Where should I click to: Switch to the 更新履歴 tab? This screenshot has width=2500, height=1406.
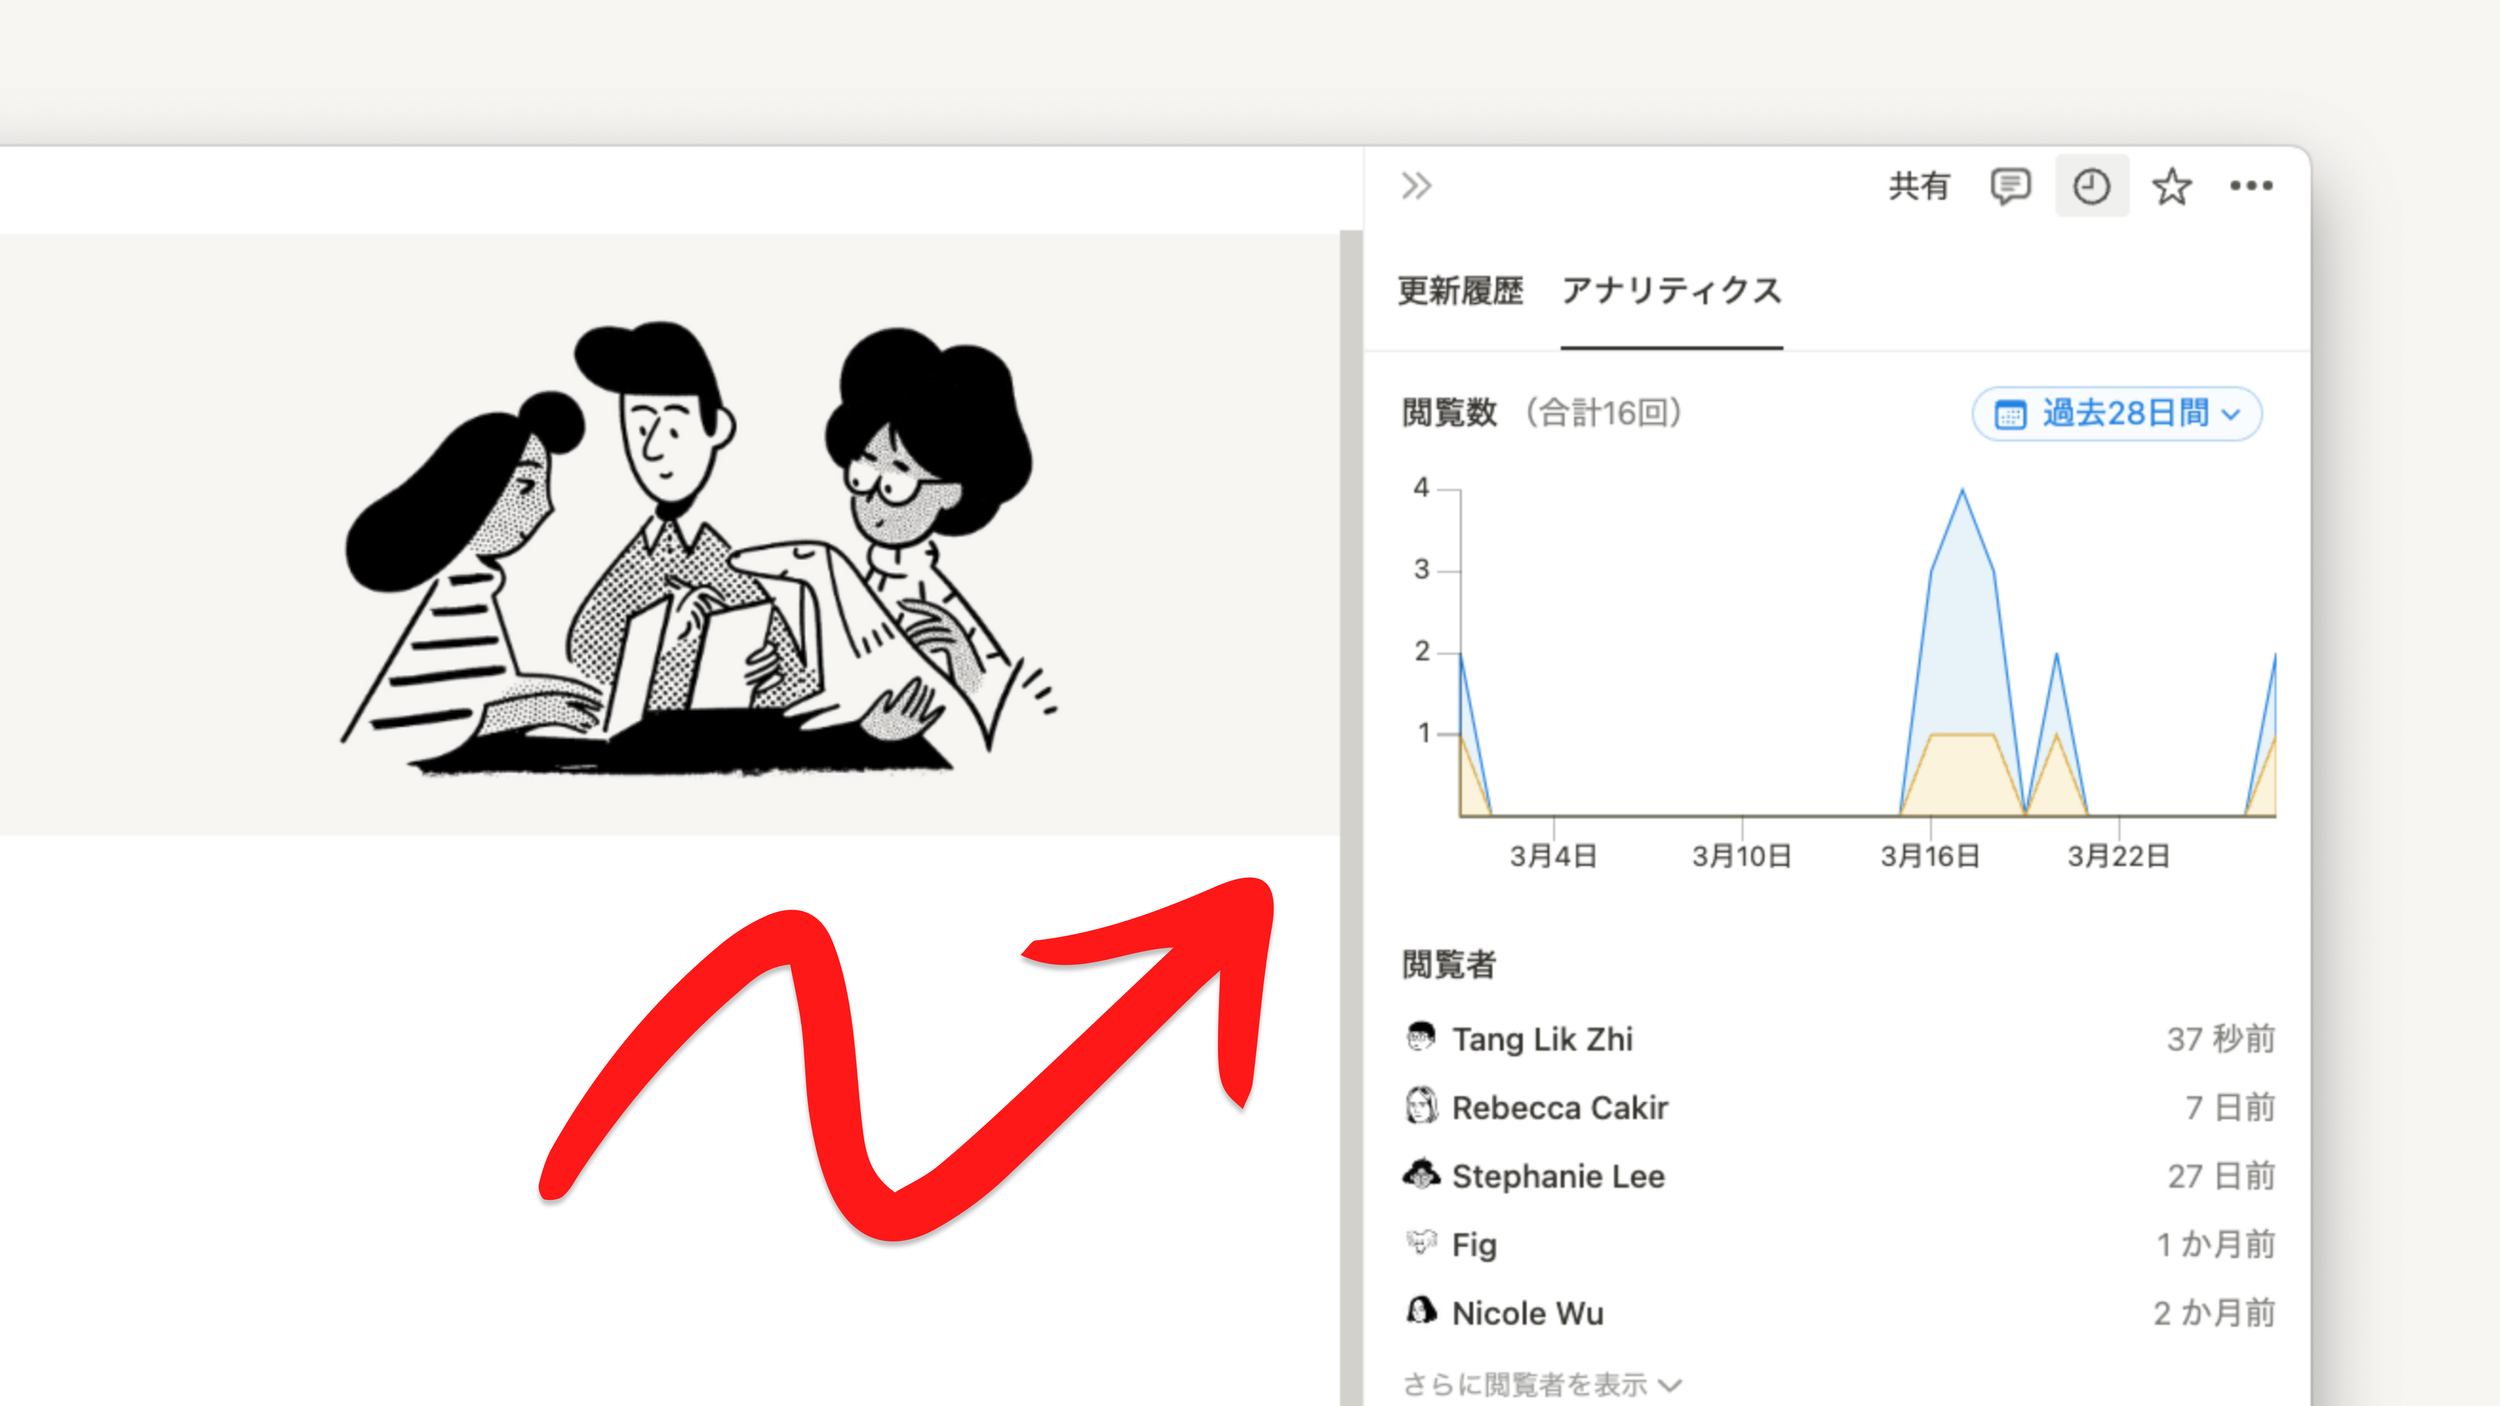click(1460, 291)
